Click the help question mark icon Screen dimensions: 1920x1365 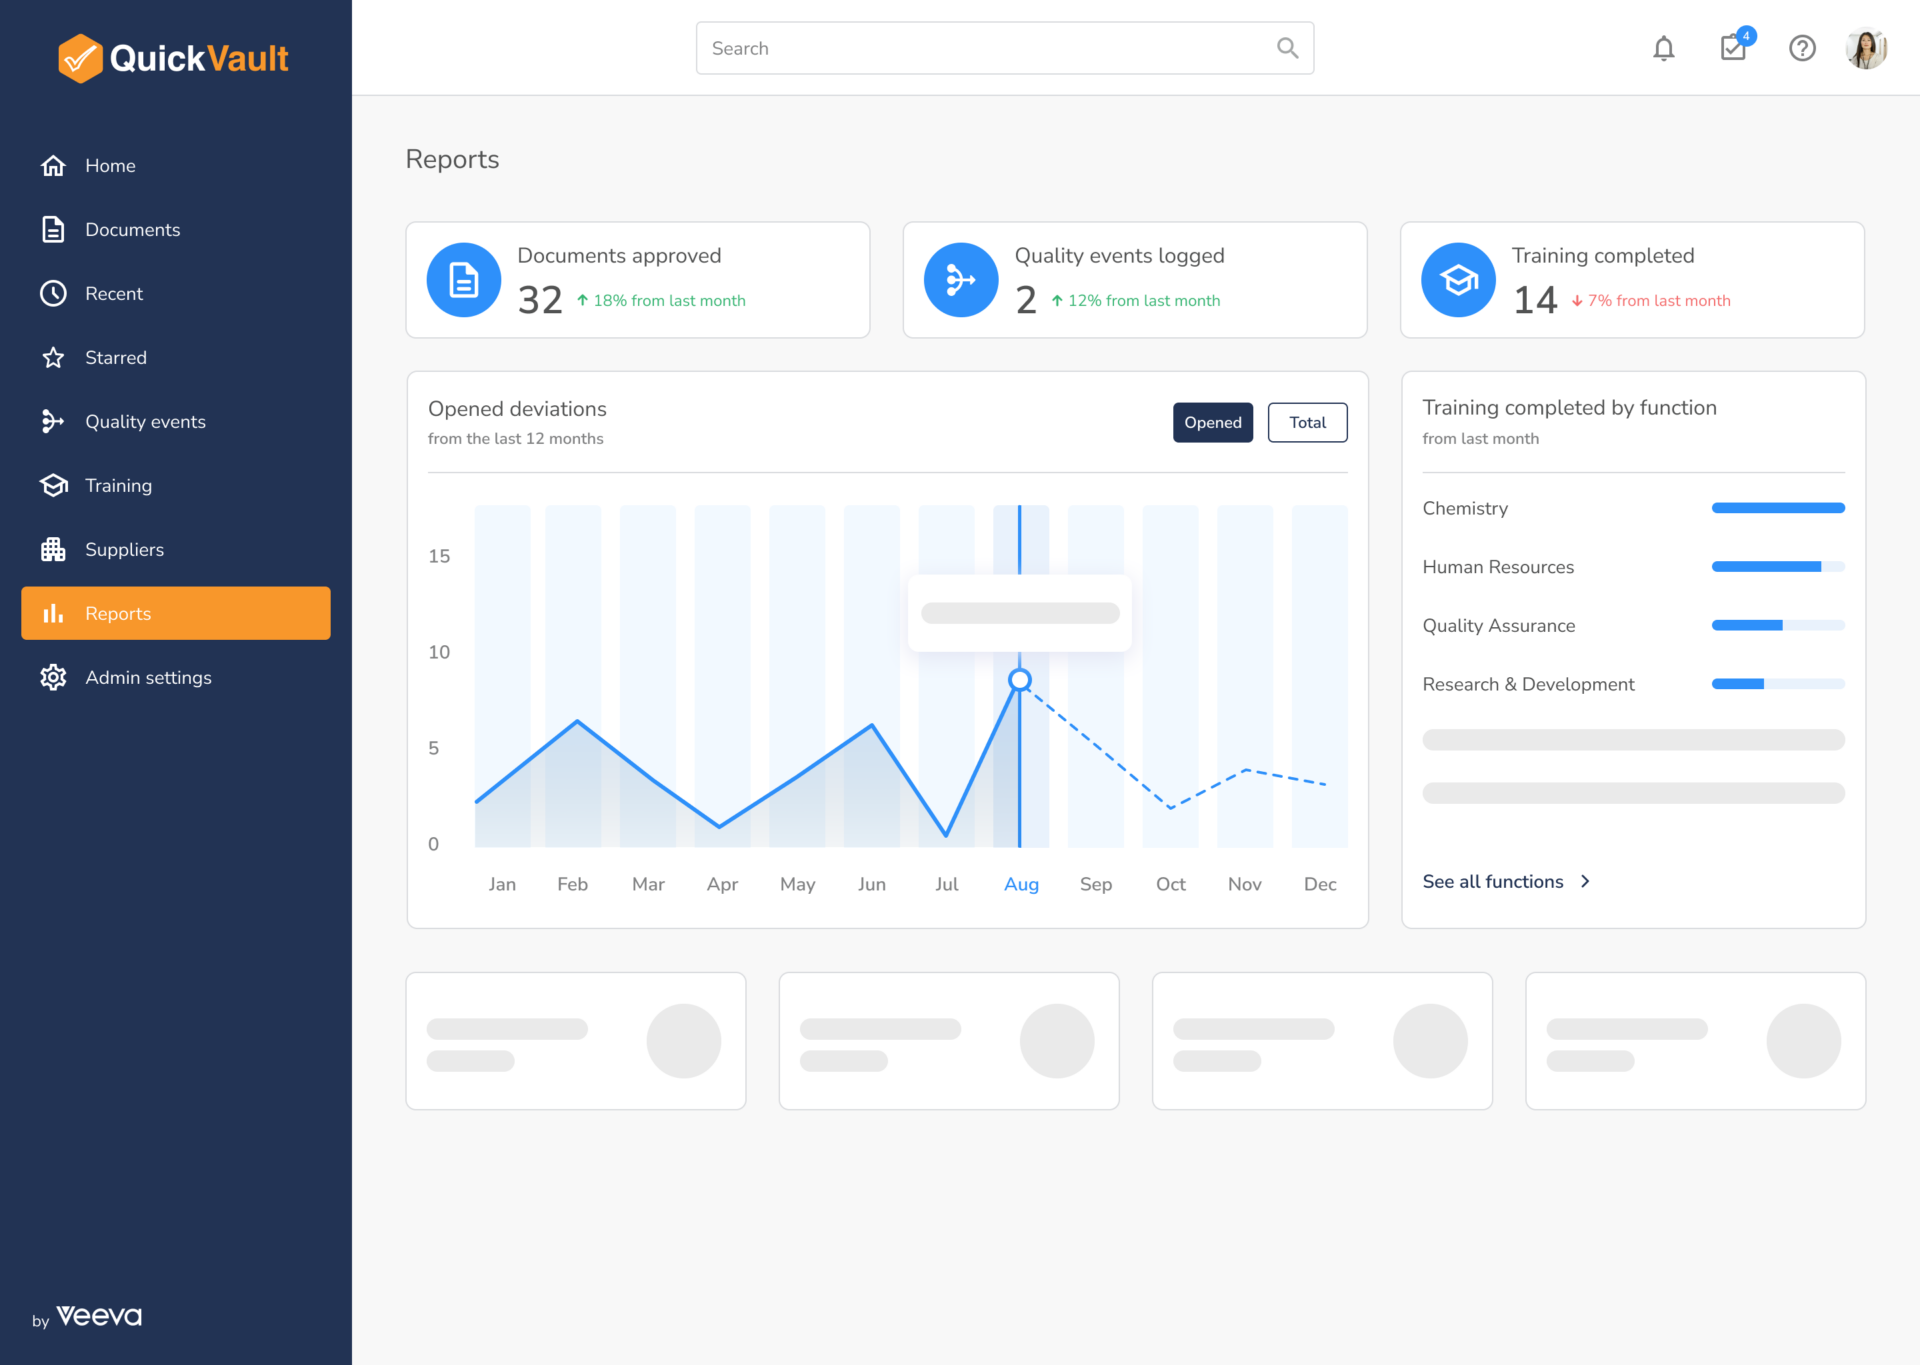point(1802,48)
